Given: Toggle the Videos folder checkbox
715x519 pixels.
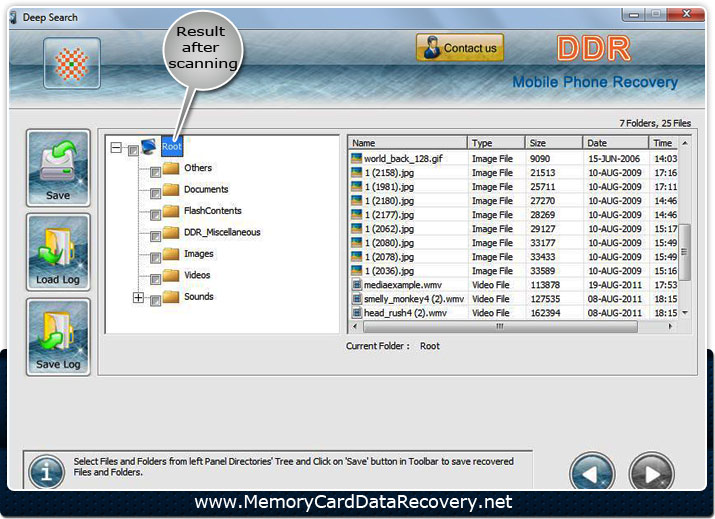Looking at the screenshot, I should [x=155, y=279].
